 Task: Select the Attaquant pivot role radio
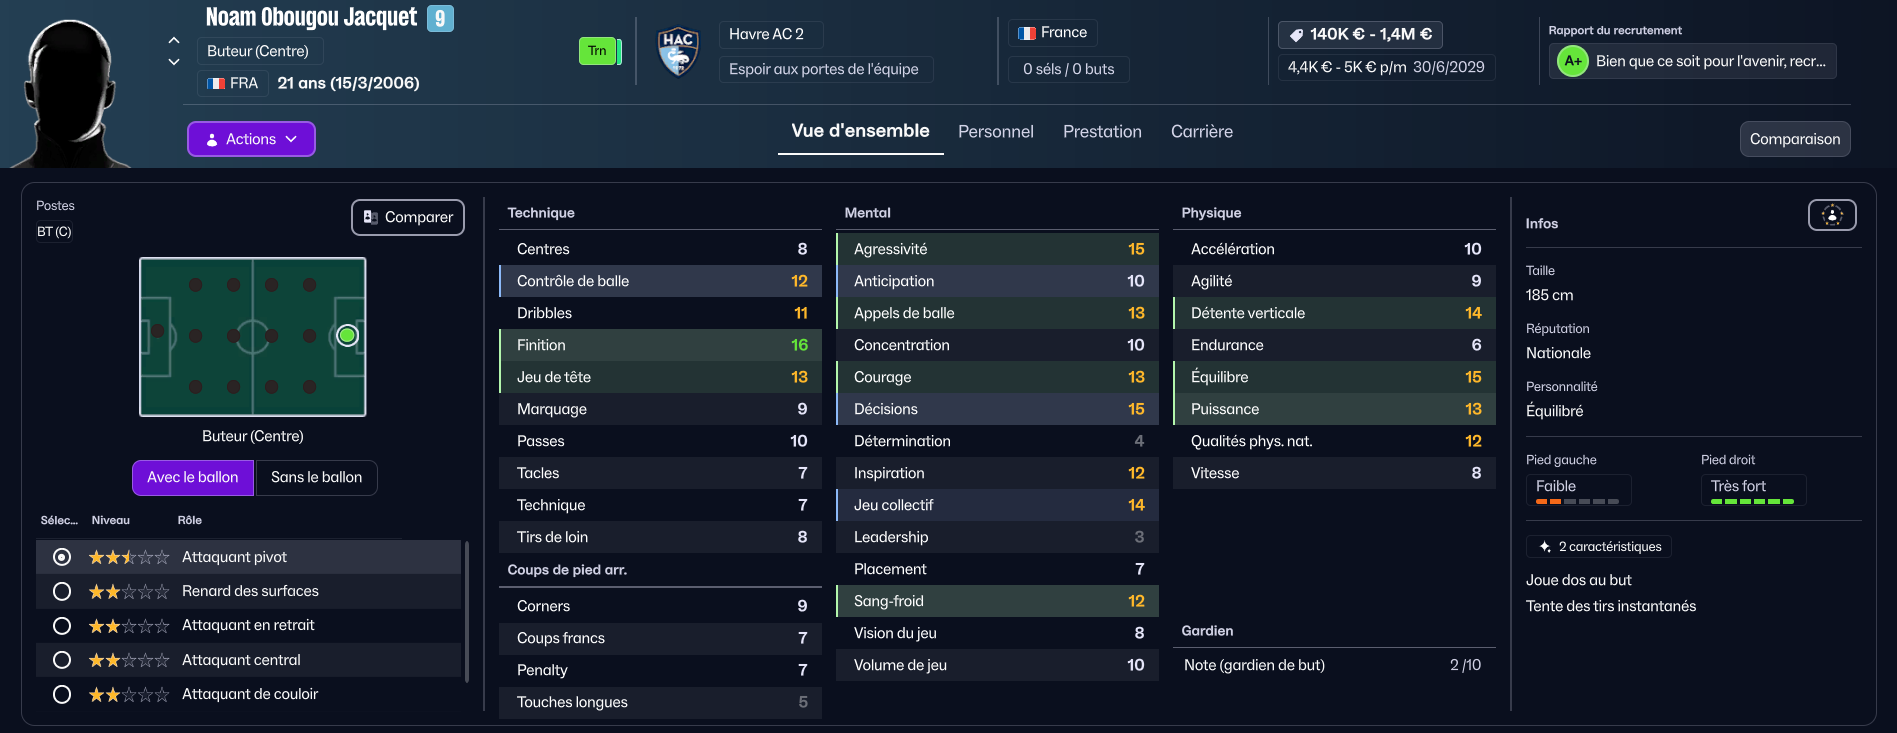pos(62,557)
